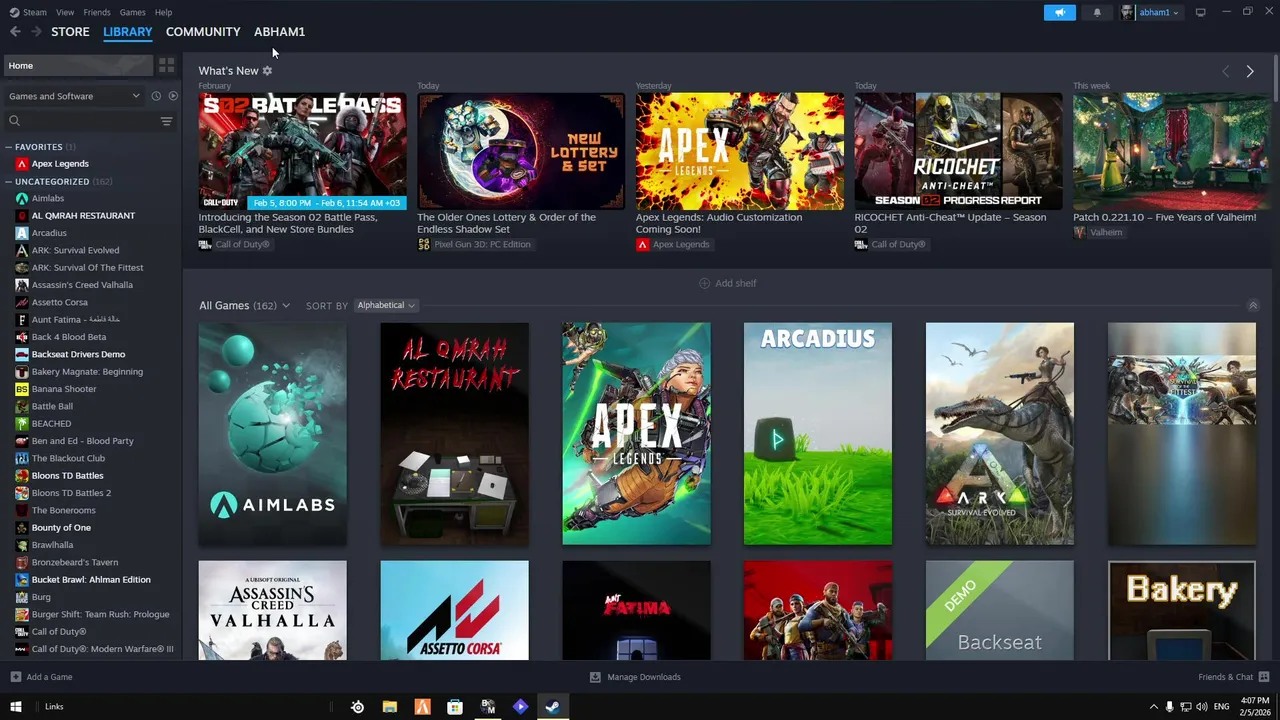This screenshot has width=1280, height=720.
Task: Show next What's New items
Action: pos(1250,71)
